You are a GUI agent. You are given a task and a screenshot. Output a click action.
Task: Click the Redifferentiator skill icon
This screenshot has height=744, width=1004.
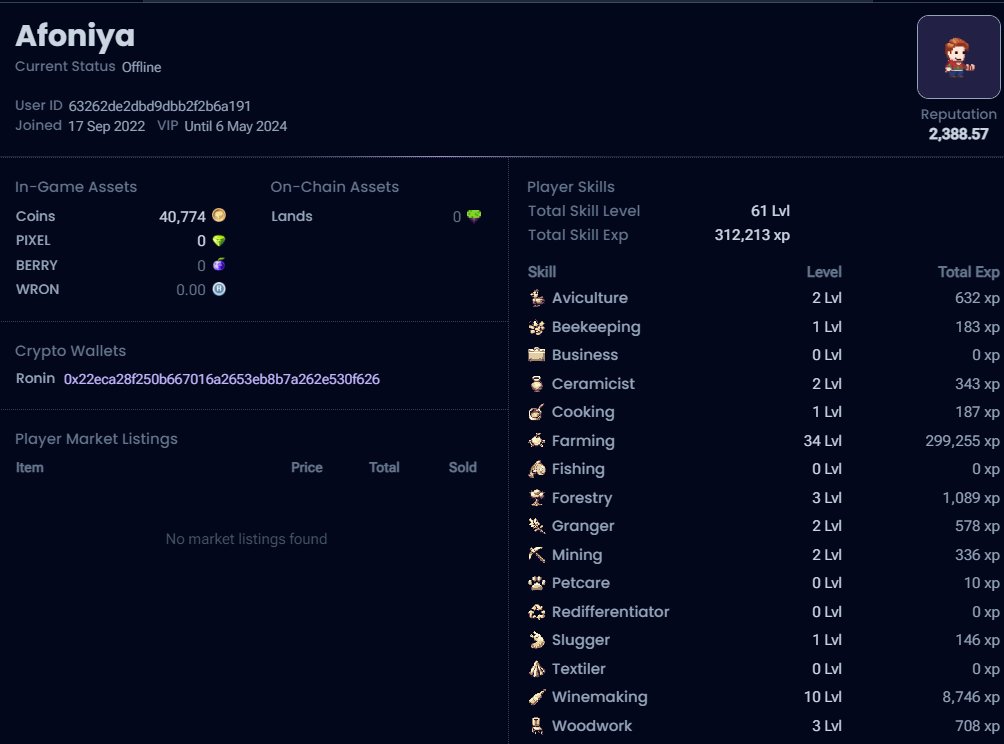(537, 611)
